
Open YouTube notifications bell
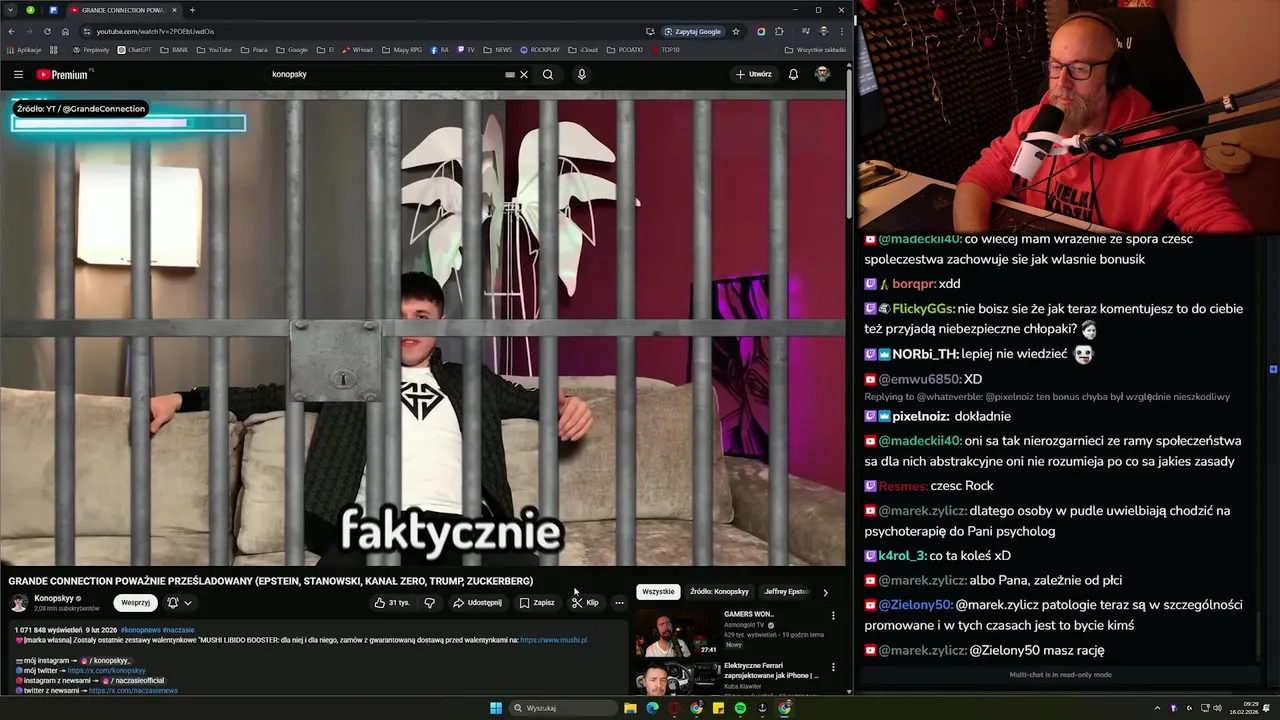[793, 74]
